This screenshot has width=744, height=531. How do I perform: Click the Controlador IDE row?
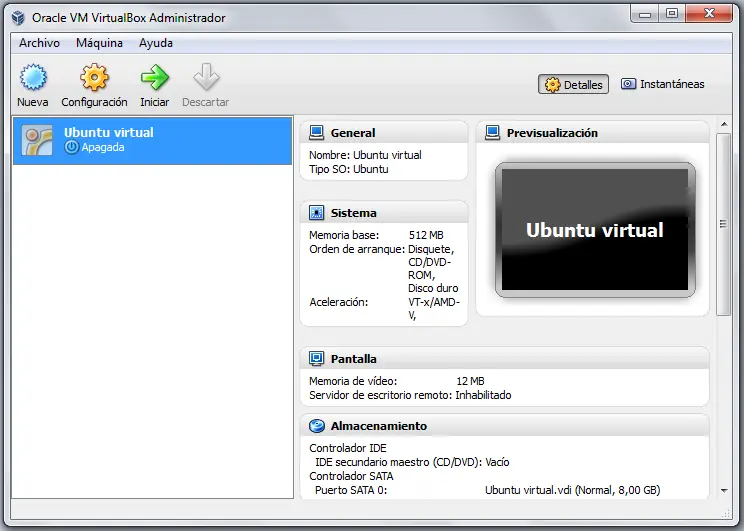tap(348, 448)
